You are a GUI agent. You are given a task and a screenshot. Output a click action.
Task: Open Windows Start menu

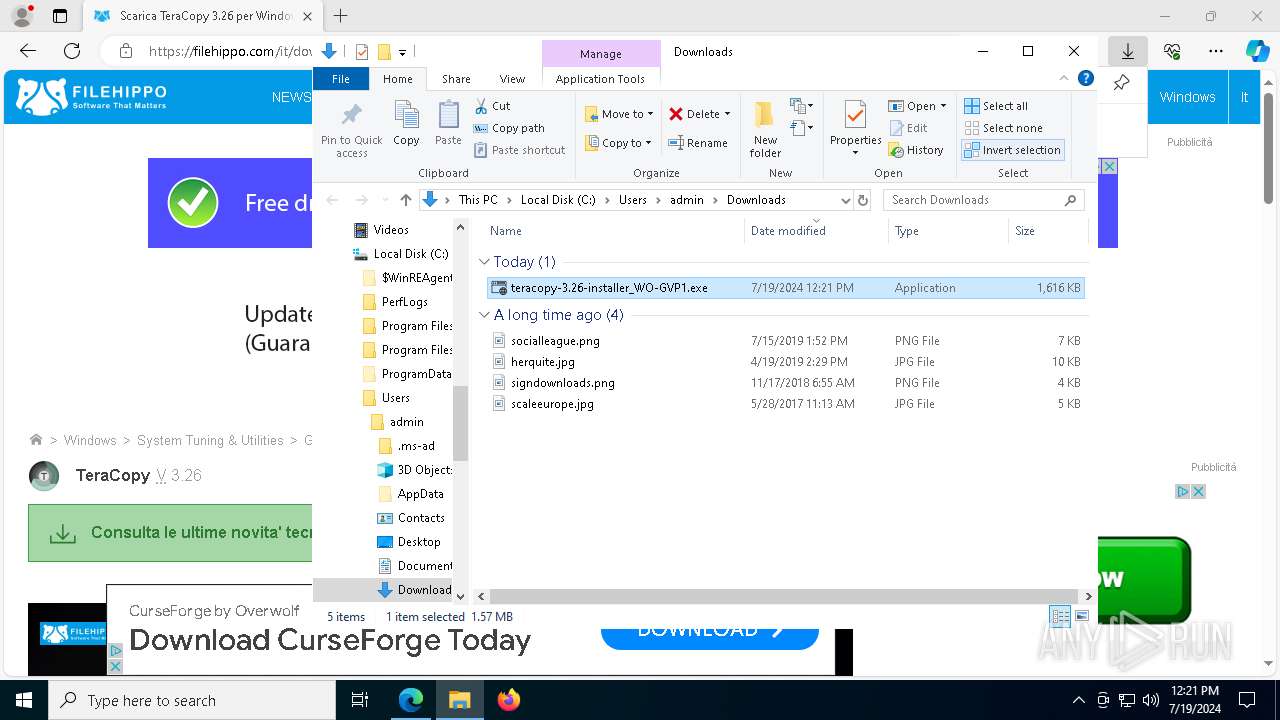coord(23,700)
